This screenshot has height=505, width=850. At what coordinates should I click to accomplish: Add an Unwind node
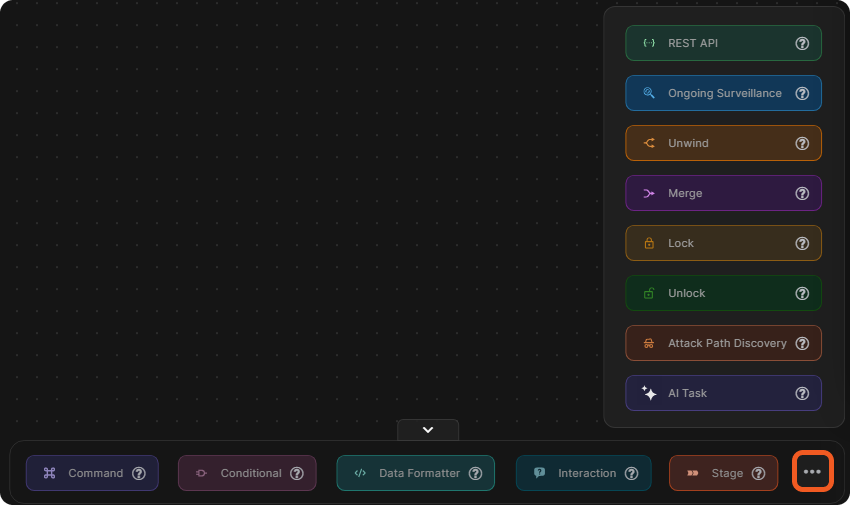tap(723, 143)
